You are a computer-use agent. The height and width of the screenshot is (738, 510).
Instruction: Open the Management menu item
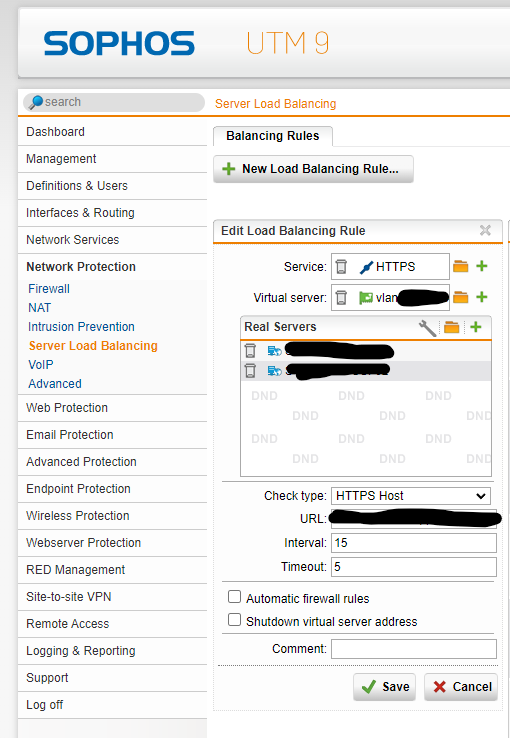pyautogui.click(x=112, y=159)
